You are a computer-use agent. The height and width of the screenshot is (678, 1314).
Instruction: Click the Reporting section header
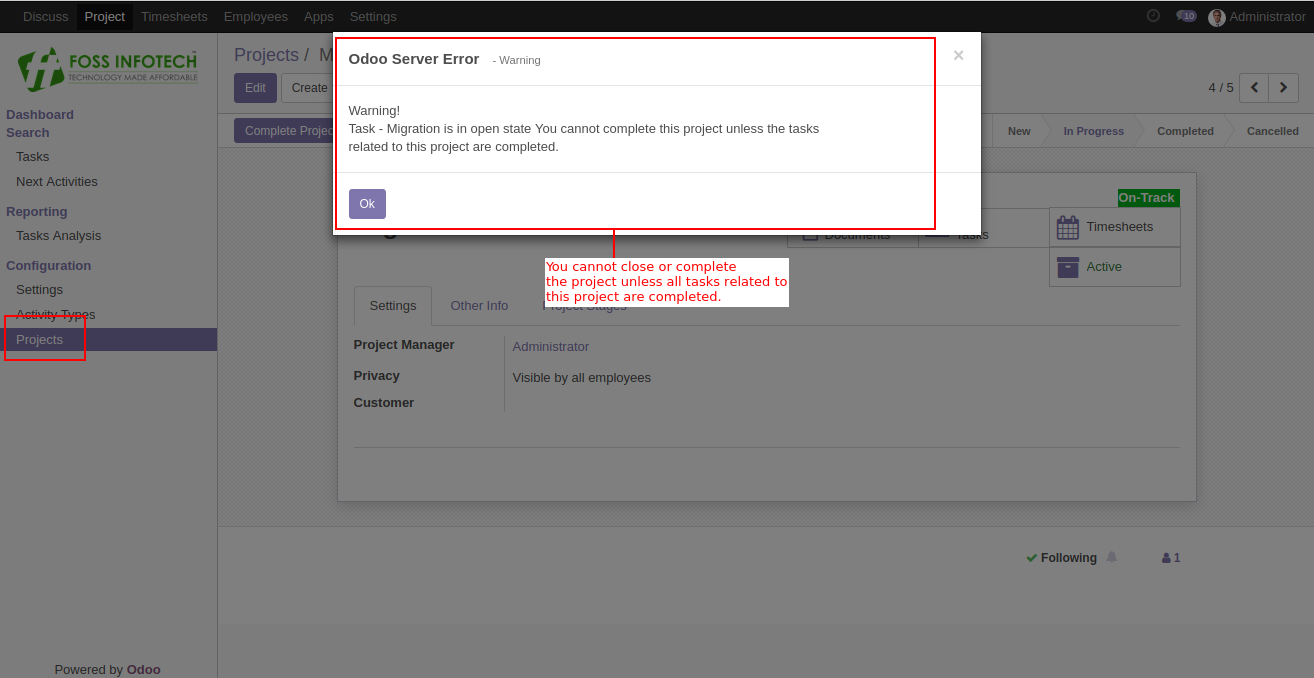(x=37, y=212)
